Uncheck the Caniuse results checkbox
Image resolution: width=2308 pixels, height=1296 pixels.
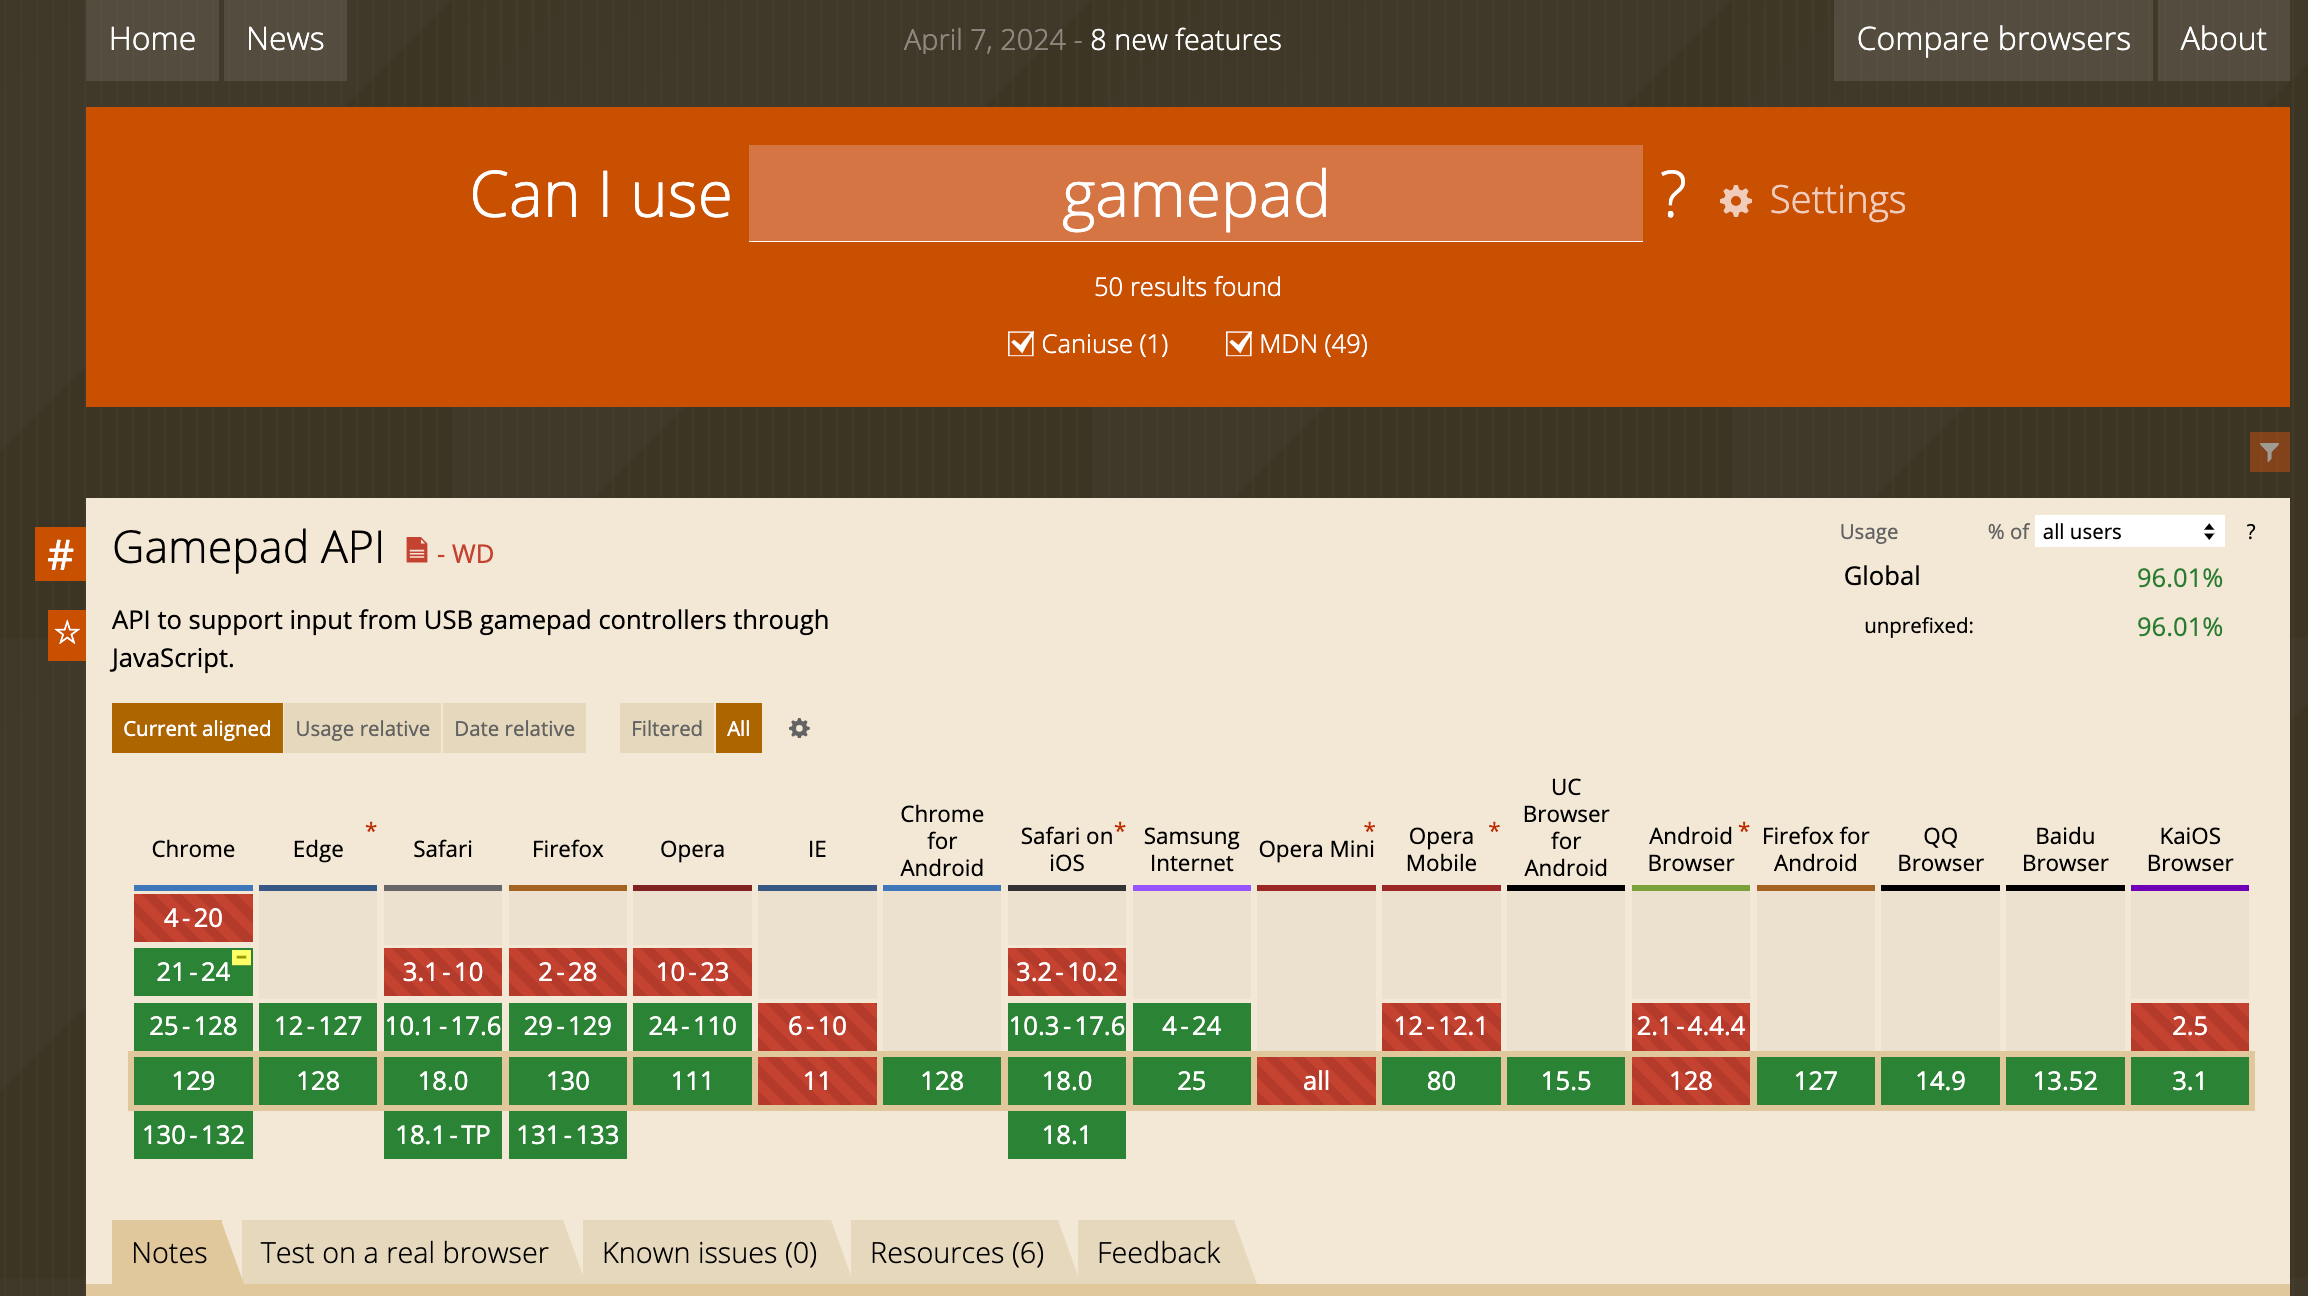tap(1020, 344)
